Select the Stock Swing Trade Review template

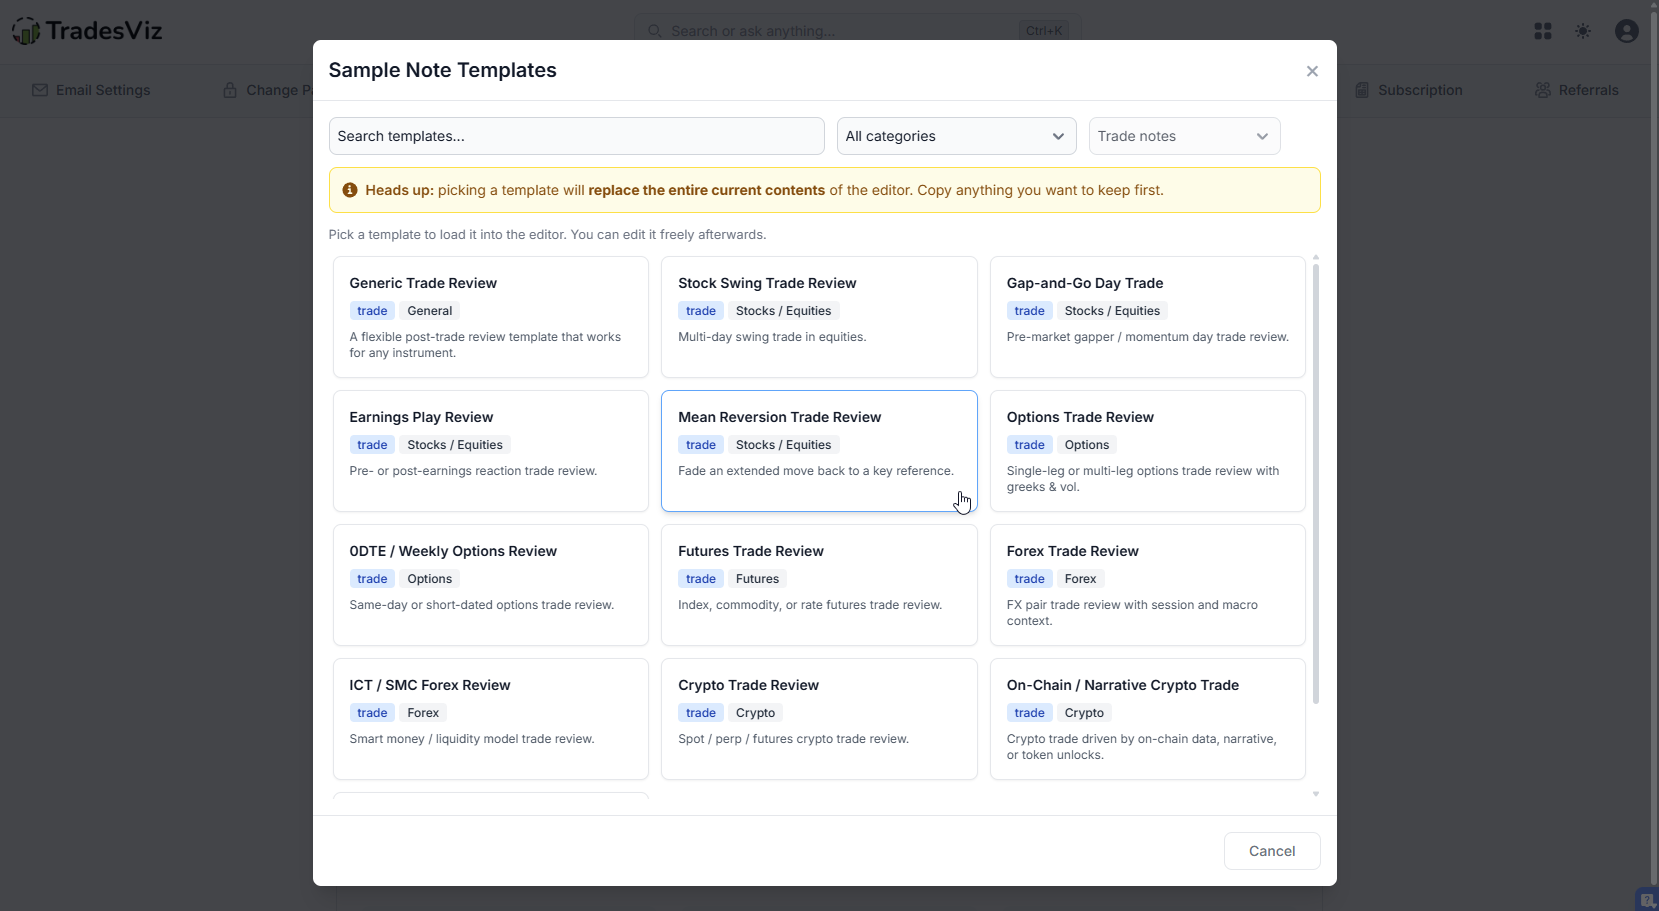819,317
